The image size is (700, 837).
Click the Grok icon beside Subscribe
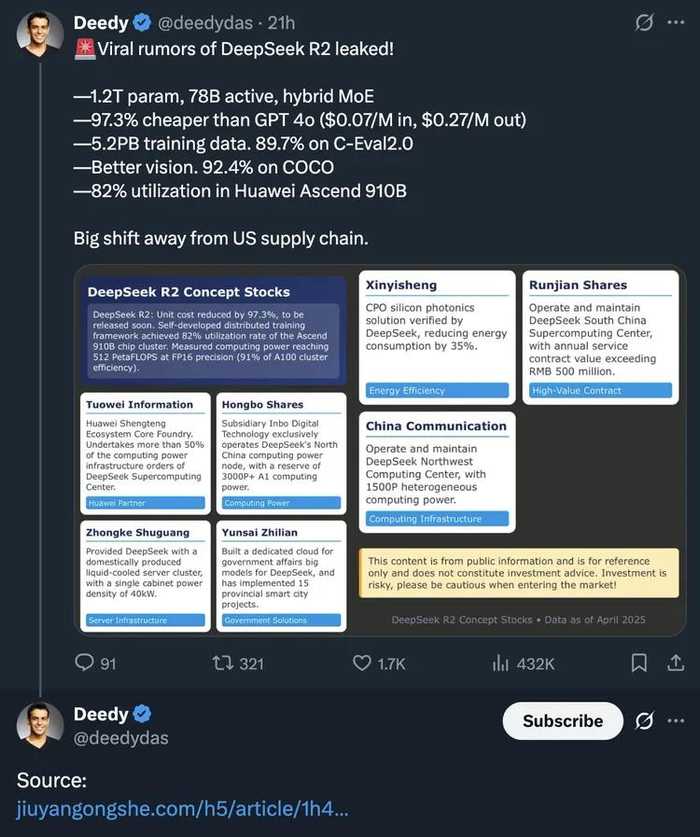coord(645,720)
